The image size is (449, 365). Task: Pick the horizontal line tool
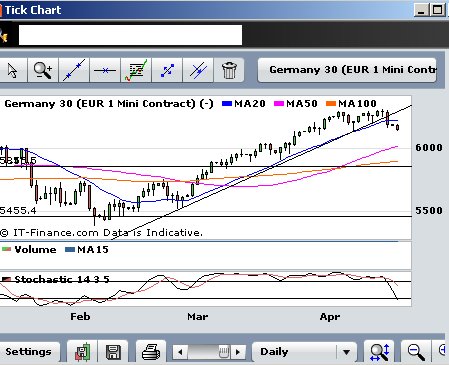pyautogui.click(x=105, y=70)
